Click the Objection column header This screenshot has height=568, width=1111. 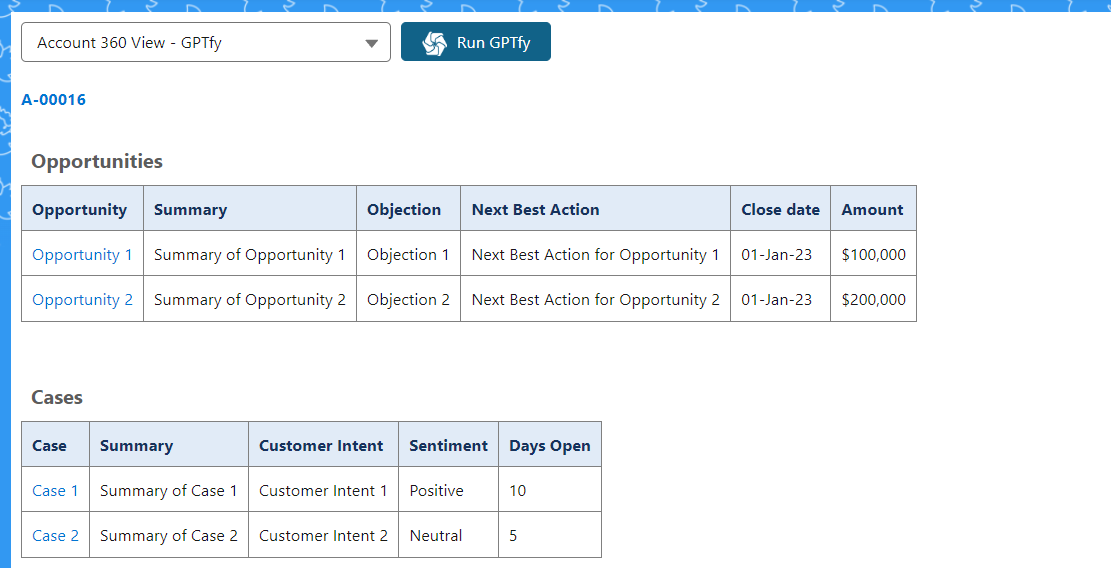point(404,210)
